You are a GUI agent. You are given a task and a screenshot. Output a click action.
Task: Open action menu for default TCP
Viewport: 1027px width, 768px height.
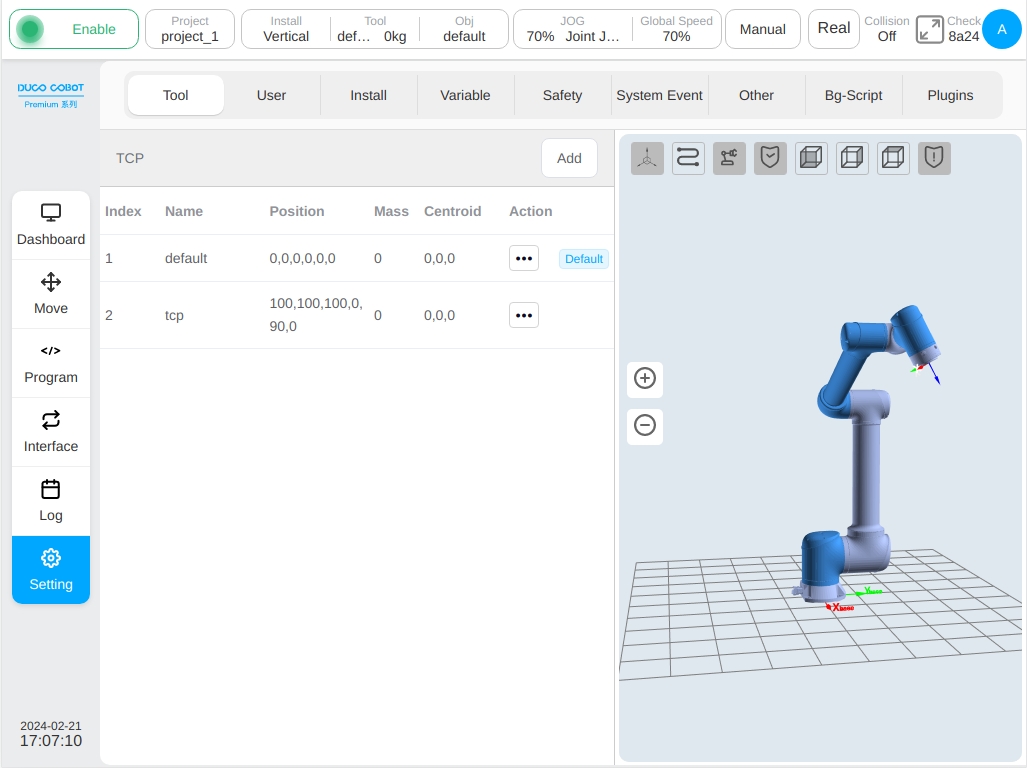[x=524, y=259]
